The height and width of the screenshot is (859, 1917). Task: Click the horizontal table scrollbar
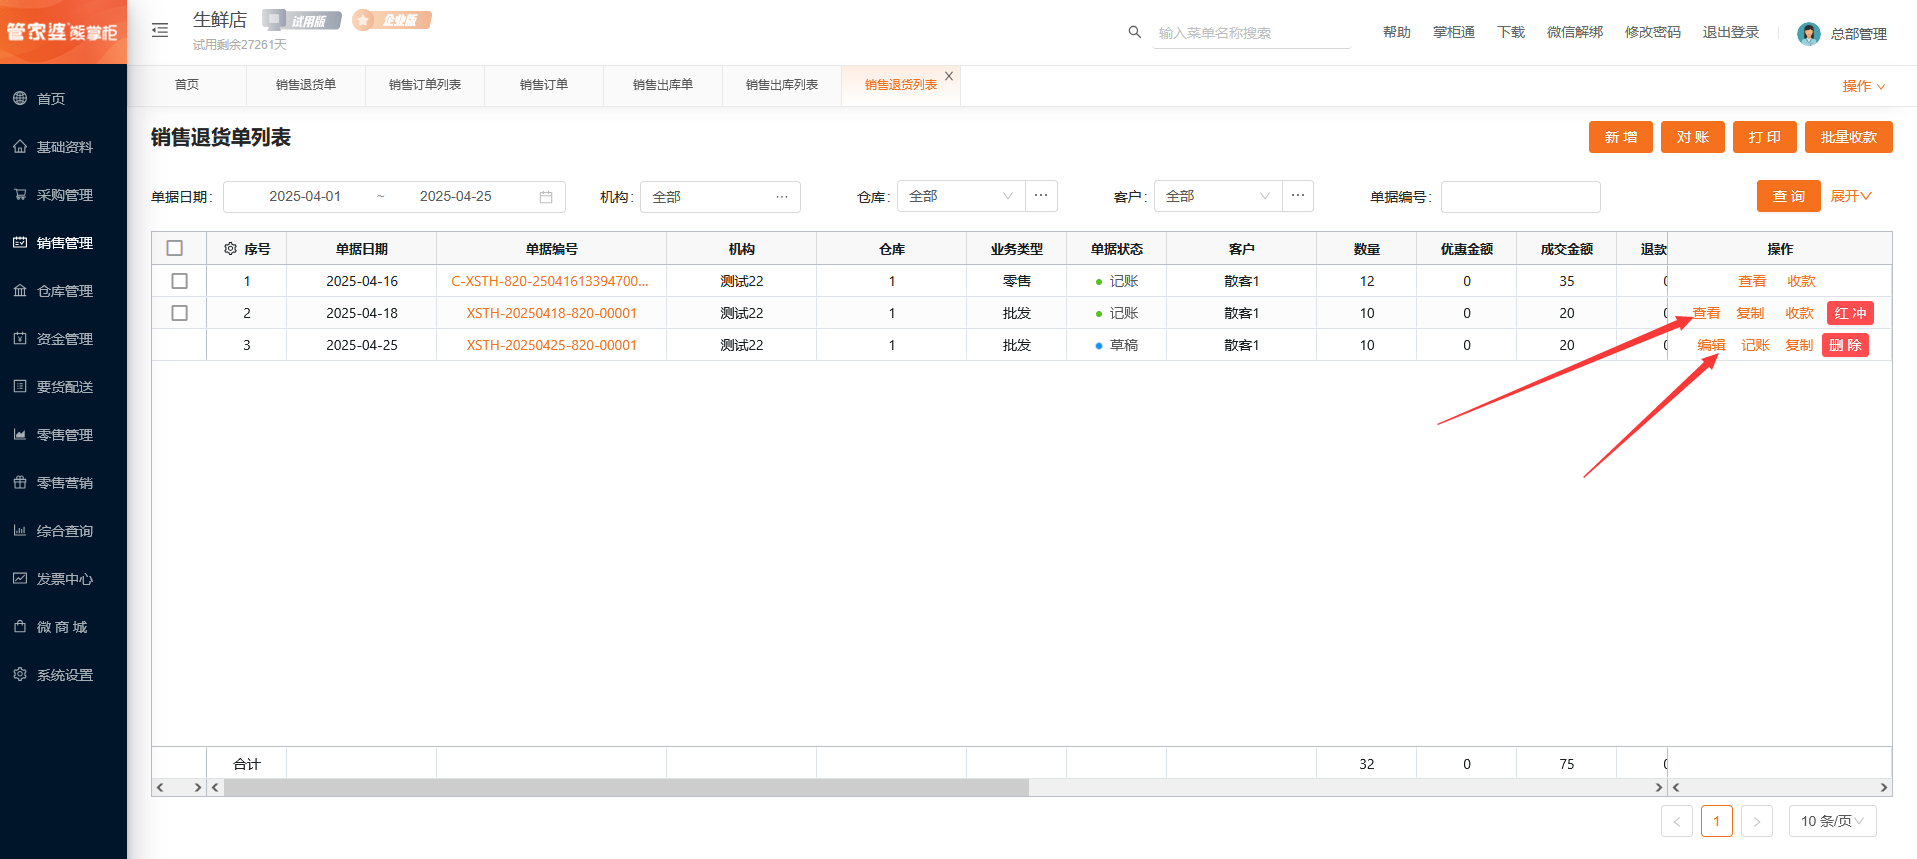coord(626,788)
